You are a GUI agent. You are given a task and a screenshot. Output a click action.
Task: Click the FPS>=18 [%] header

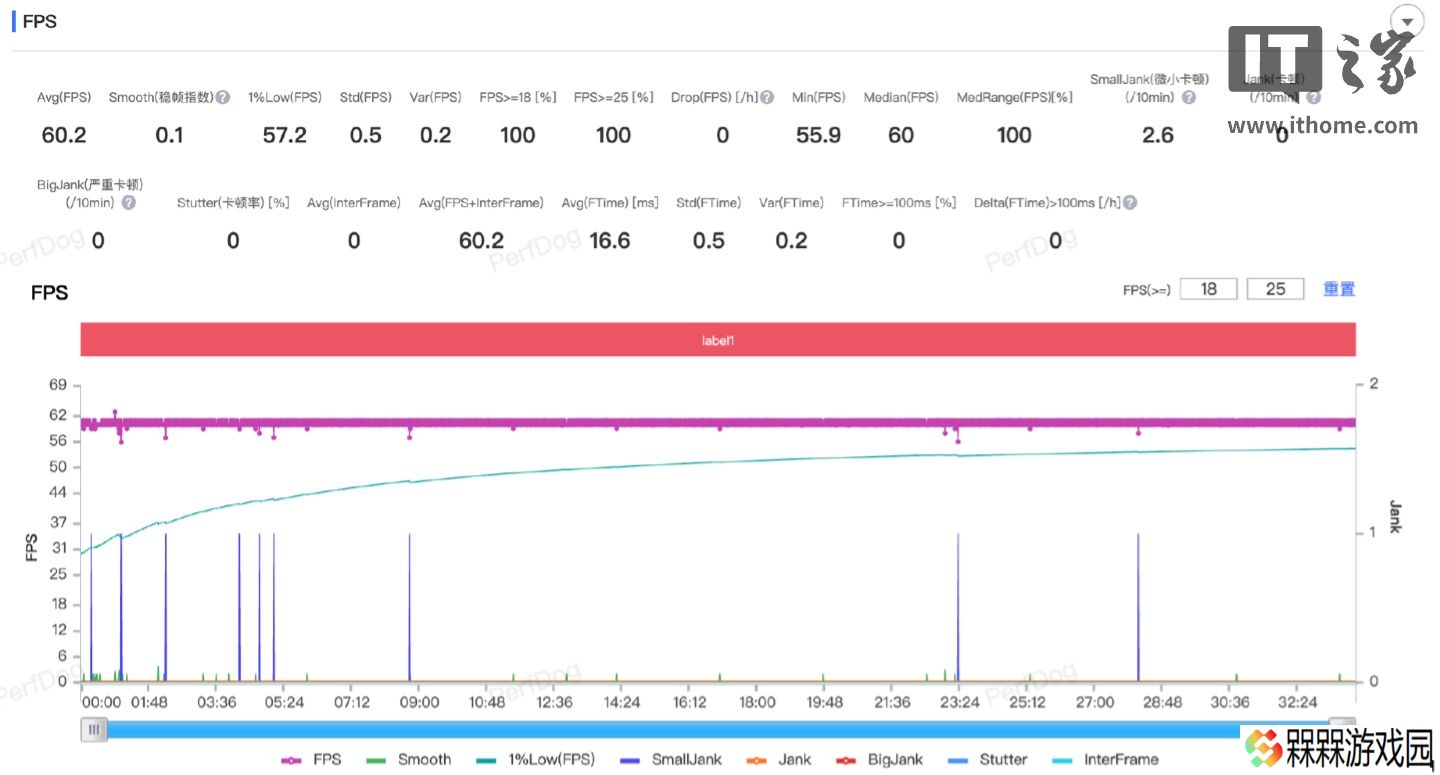click(x=517, y=98)
